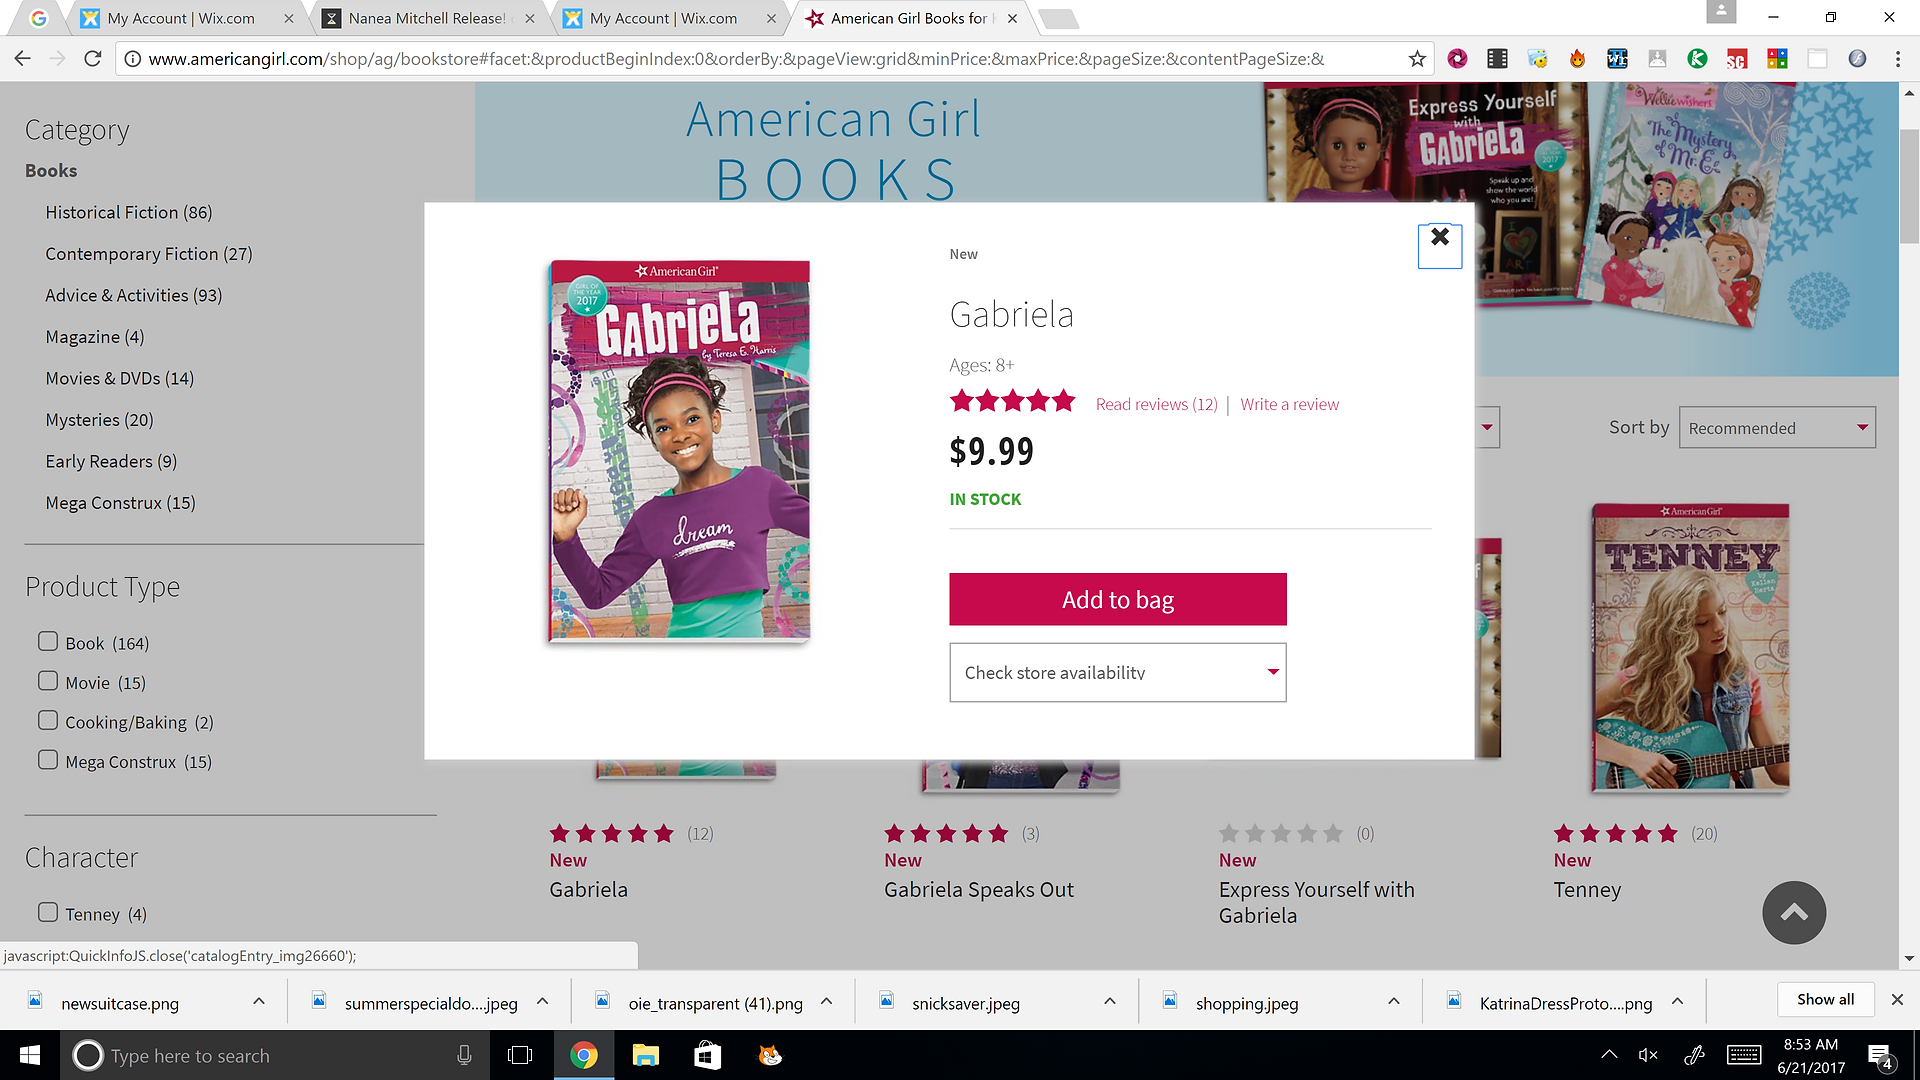Bookmark this page with the star icon
The image size is (1920, 1080).
(1417, 59)
